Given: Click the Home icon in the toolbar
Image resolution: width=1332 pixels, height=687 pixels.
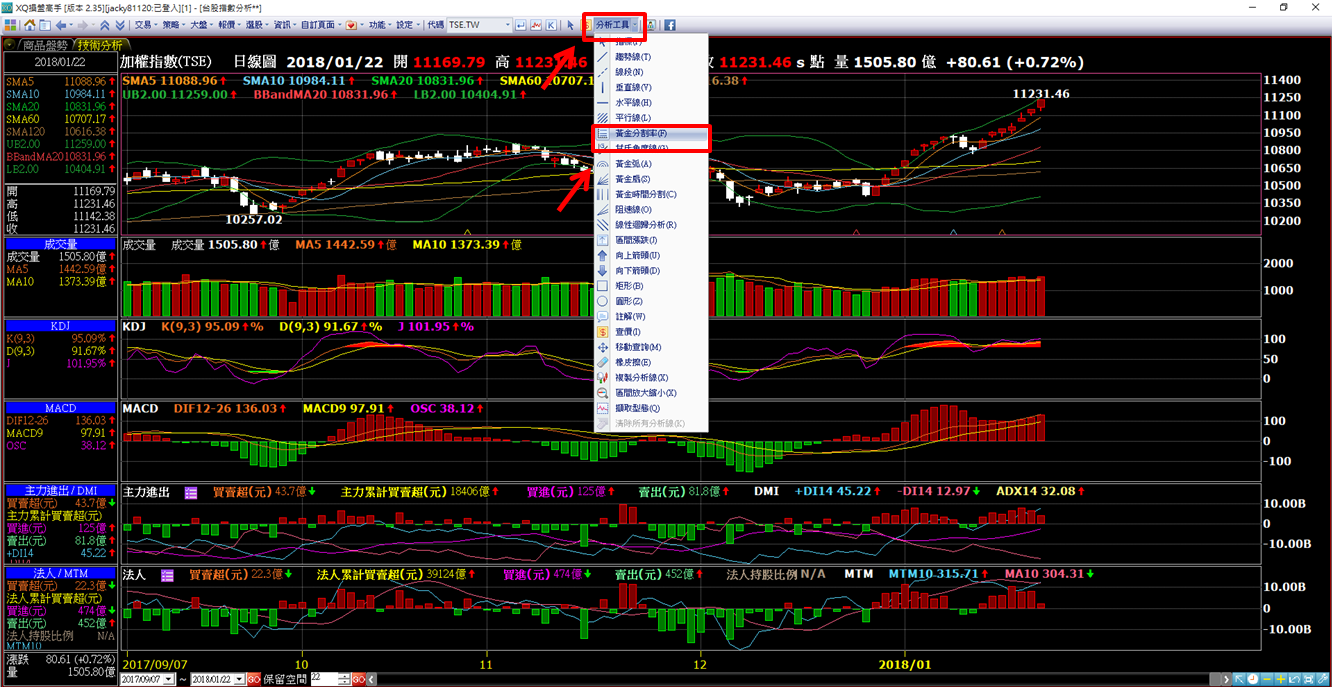Looking at the screenshot, I should click(29, 25).
